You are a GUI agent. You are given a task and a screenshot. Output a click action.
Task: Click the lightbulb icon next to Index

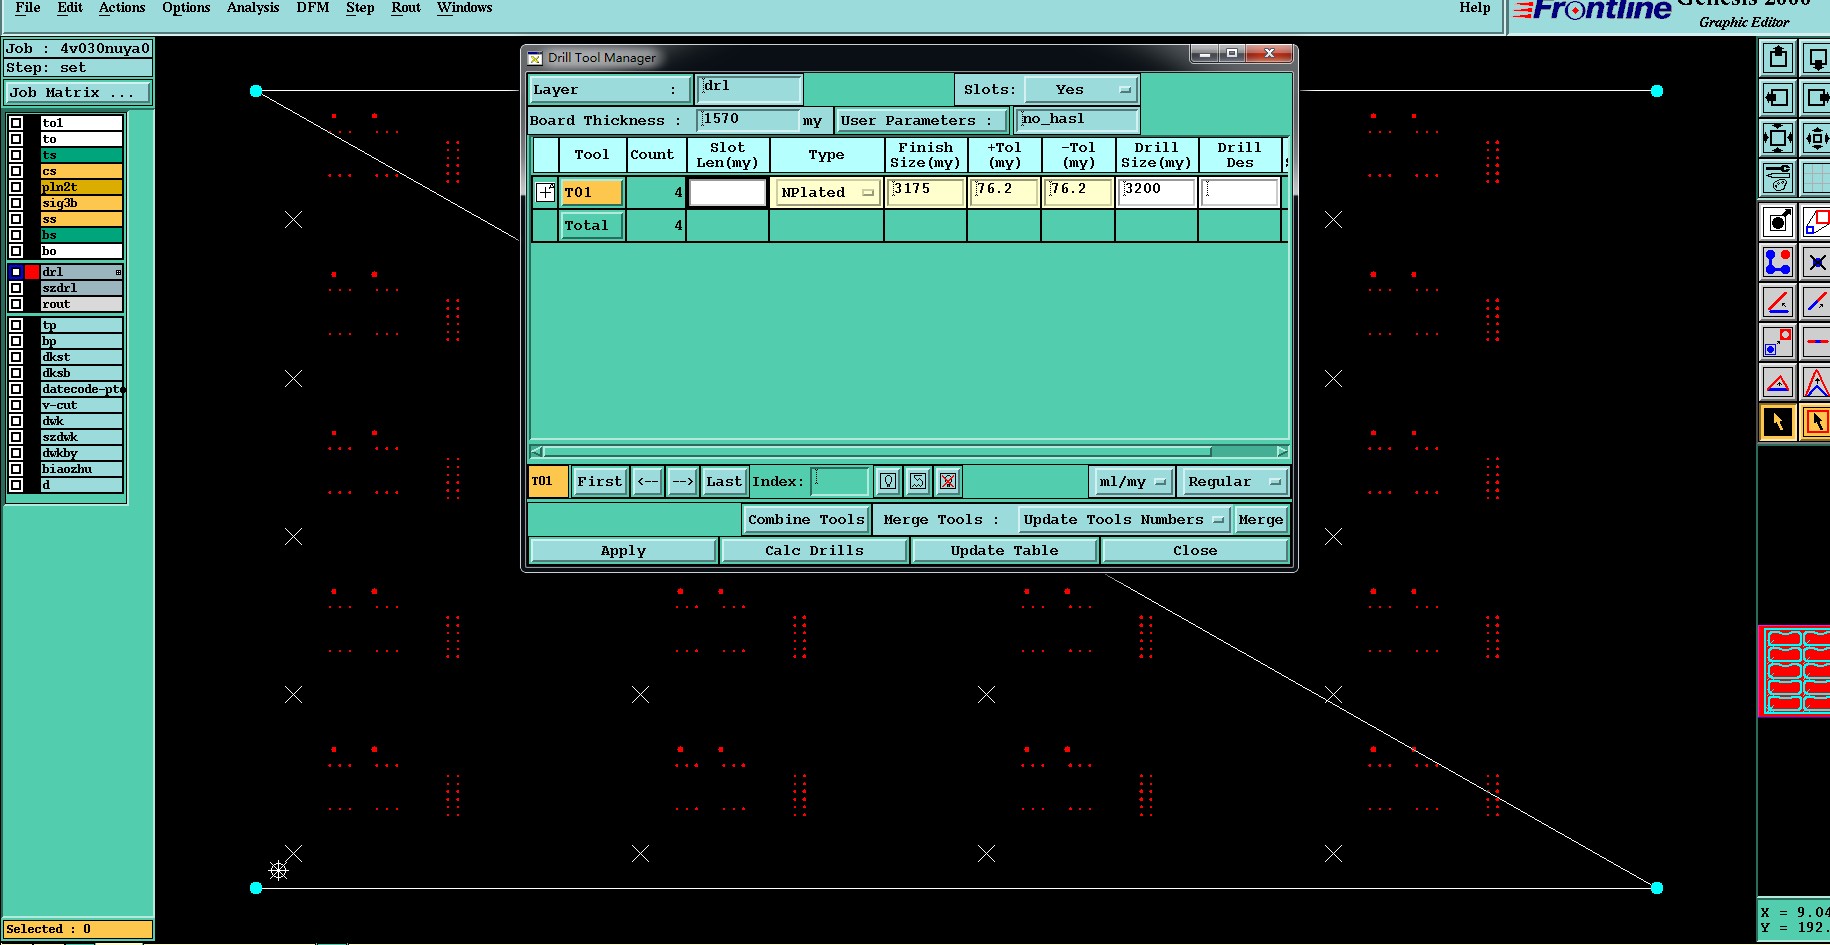coord(888,481)
